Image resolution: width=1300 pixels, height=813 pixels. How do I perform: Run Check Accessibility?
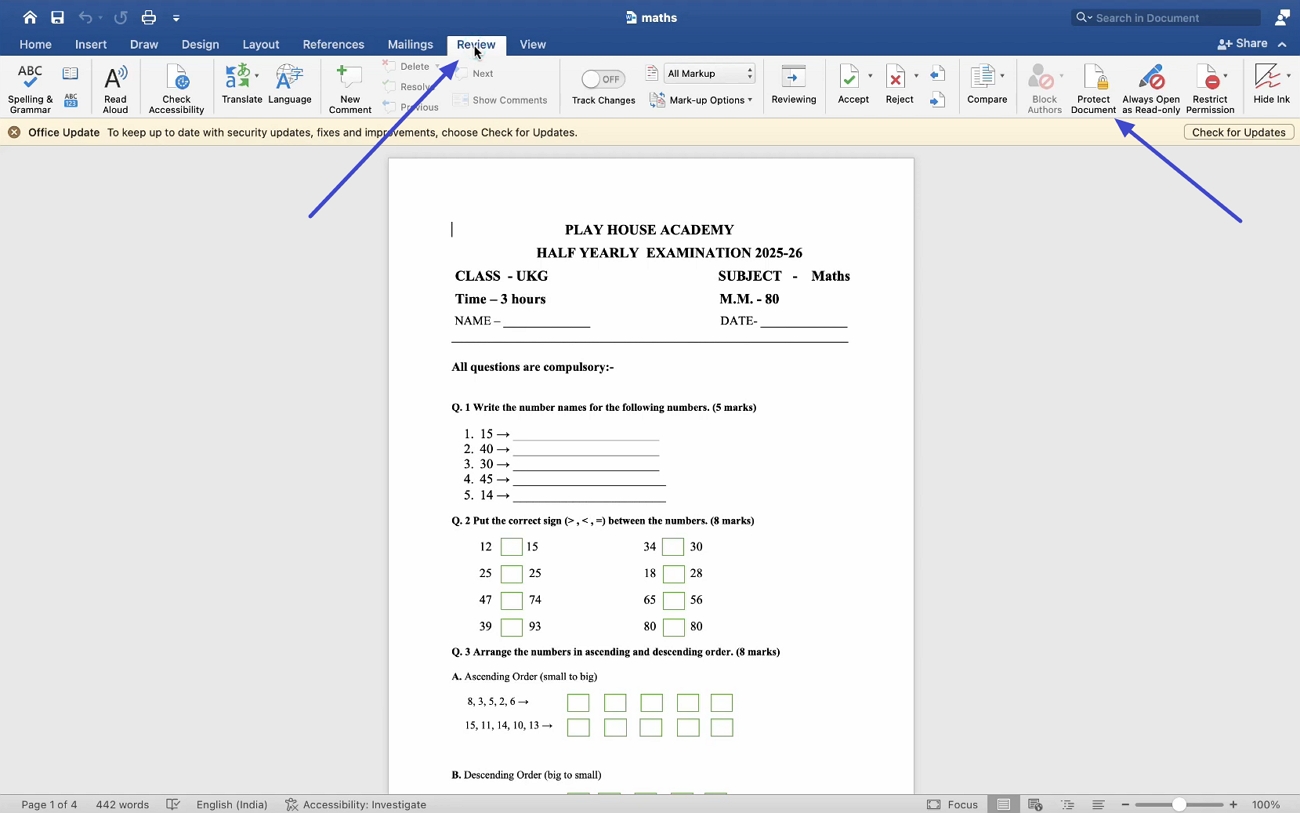[176, 88]
